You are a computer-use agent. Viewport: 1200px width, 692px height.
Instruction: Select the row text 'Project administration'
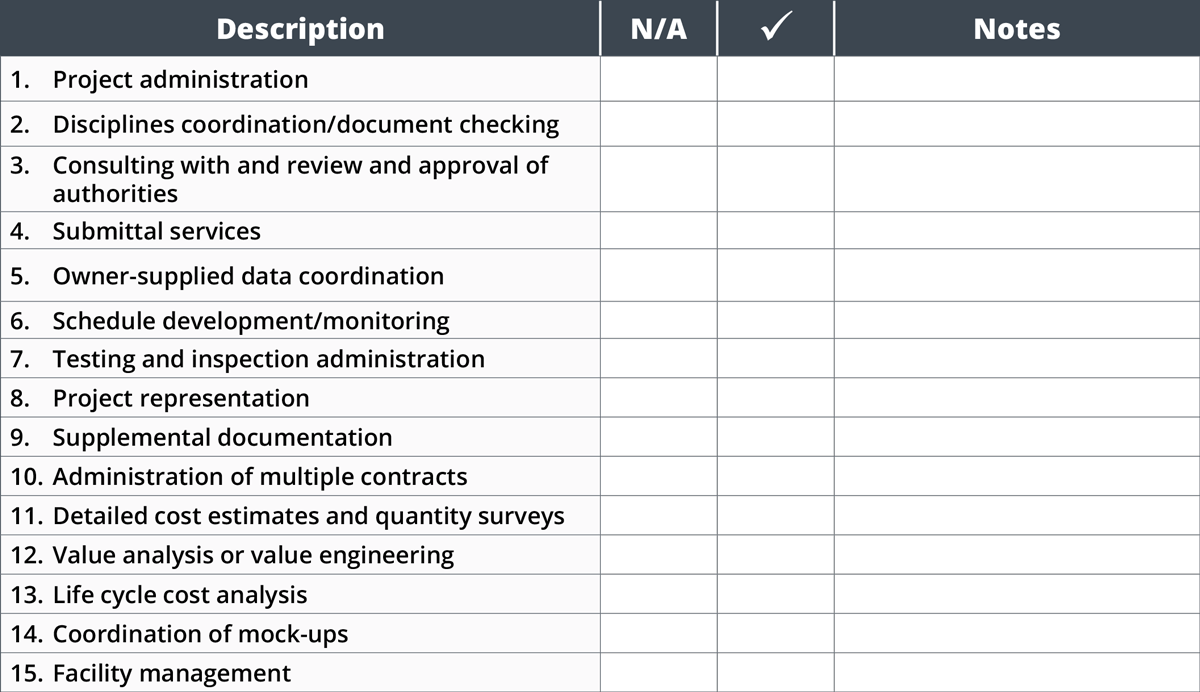click(180, 79)
